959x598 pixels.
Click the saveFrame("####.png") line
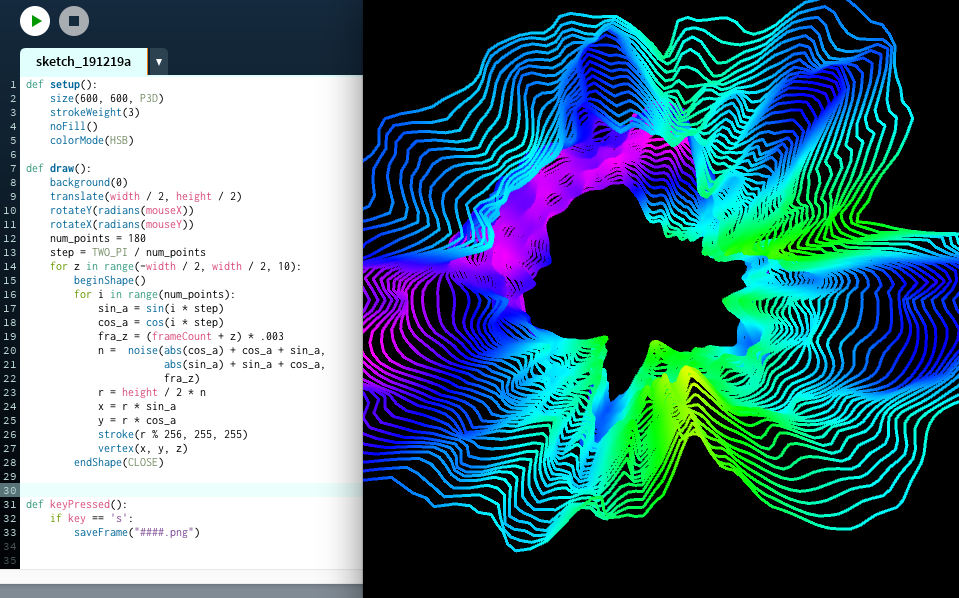(136, 533)
